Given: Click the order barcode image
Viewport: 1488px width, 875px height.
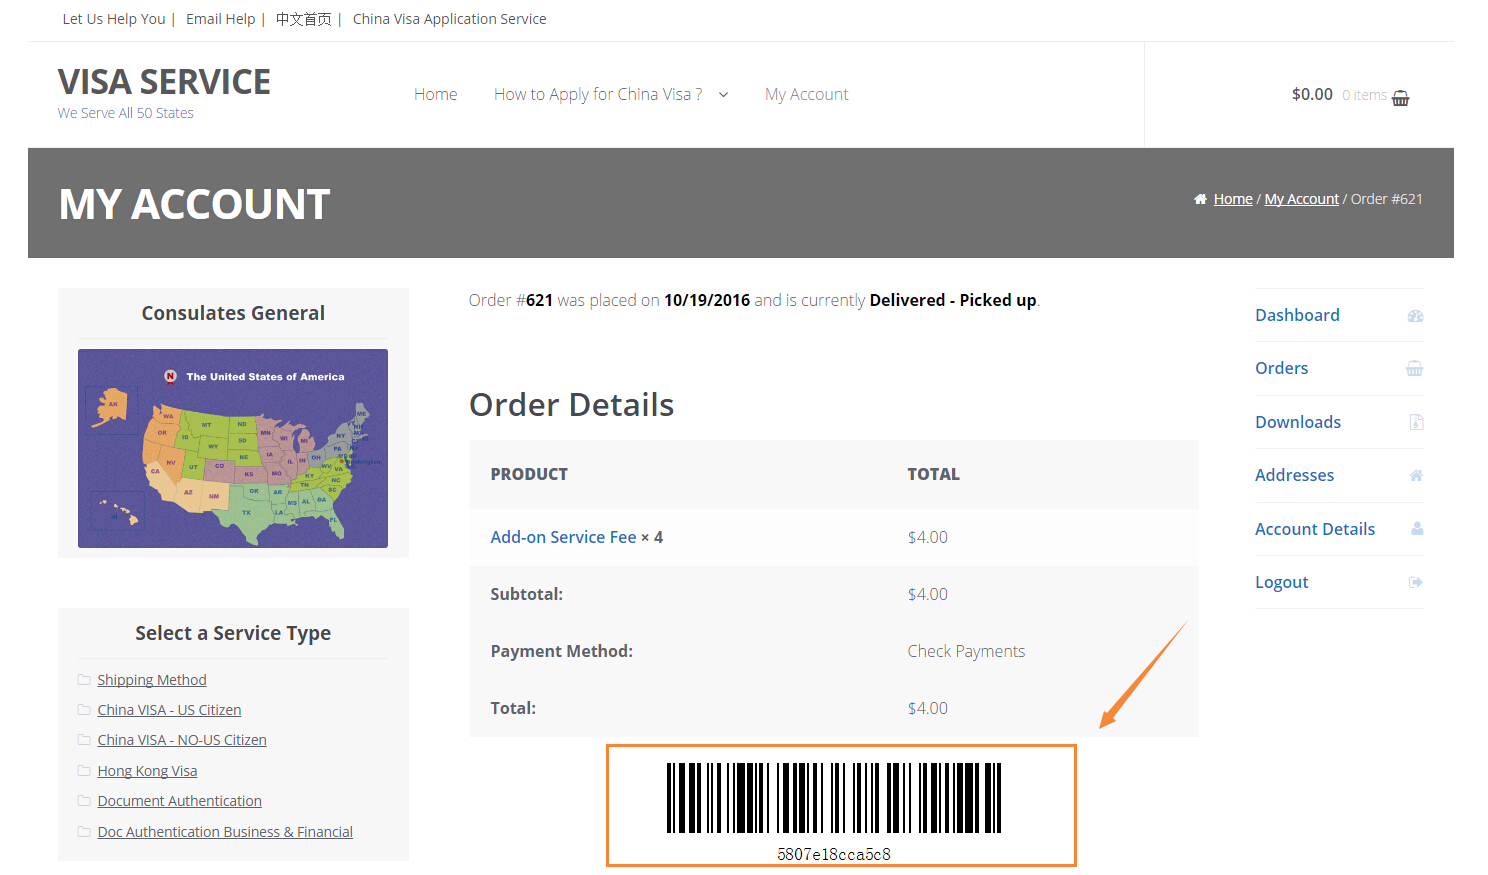Looking at the screenshot, I should [x=834, y=798].
